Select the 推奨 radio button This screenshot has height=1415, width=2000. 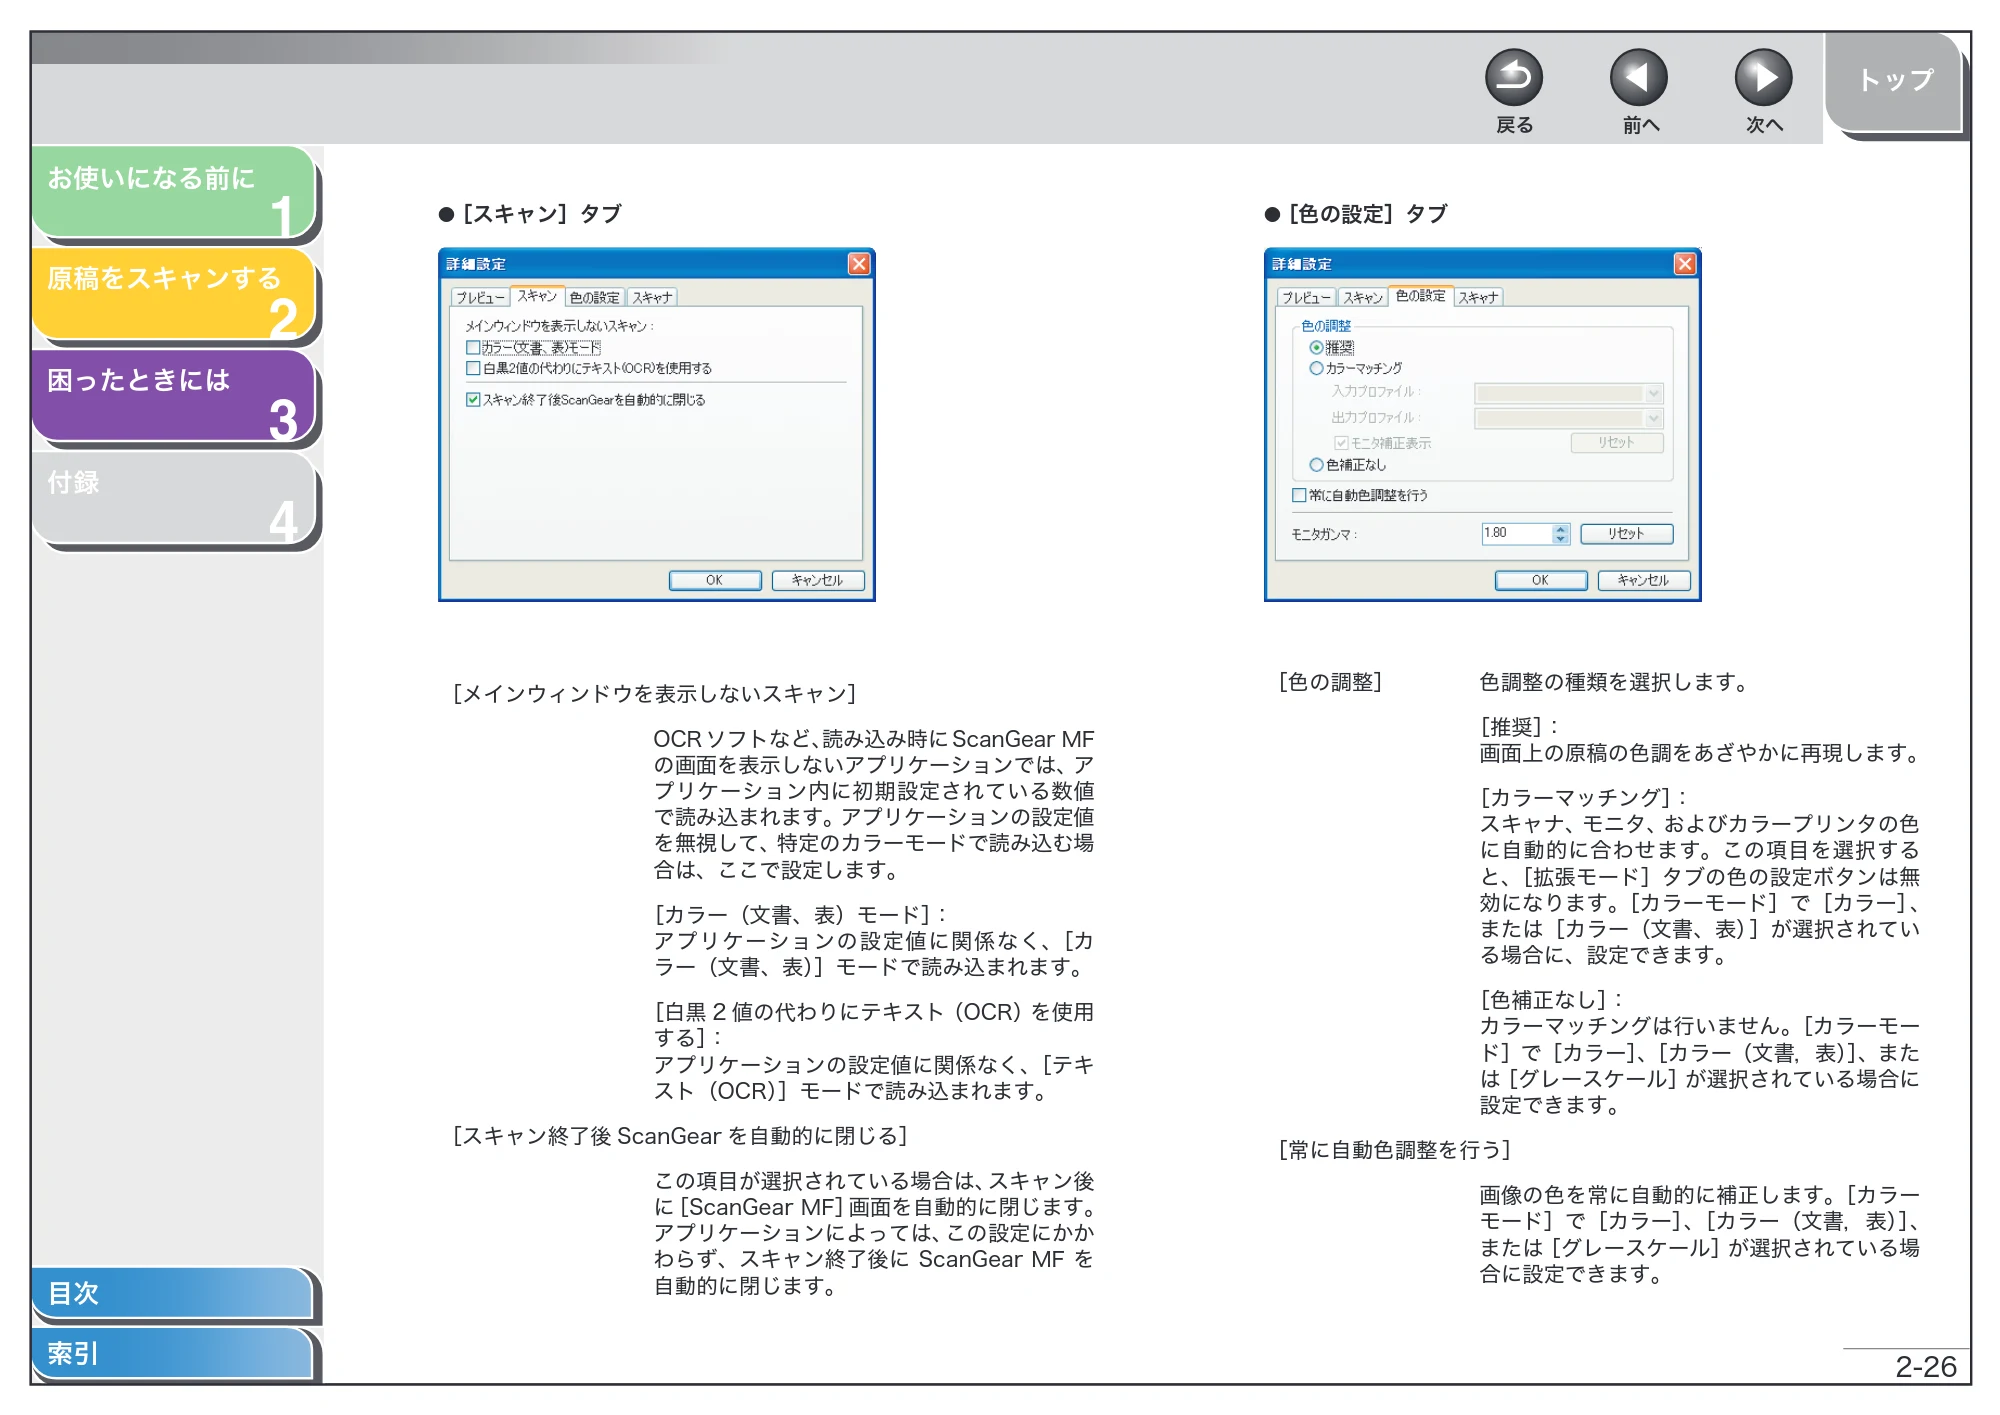pos(1316,348)
